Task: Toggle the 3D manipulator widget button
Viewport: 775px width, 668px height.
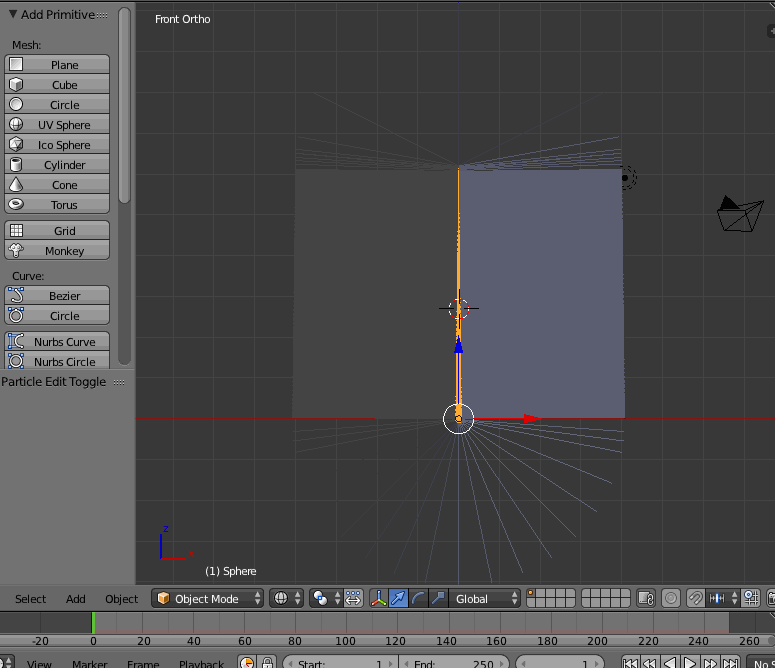Action: 379,598
